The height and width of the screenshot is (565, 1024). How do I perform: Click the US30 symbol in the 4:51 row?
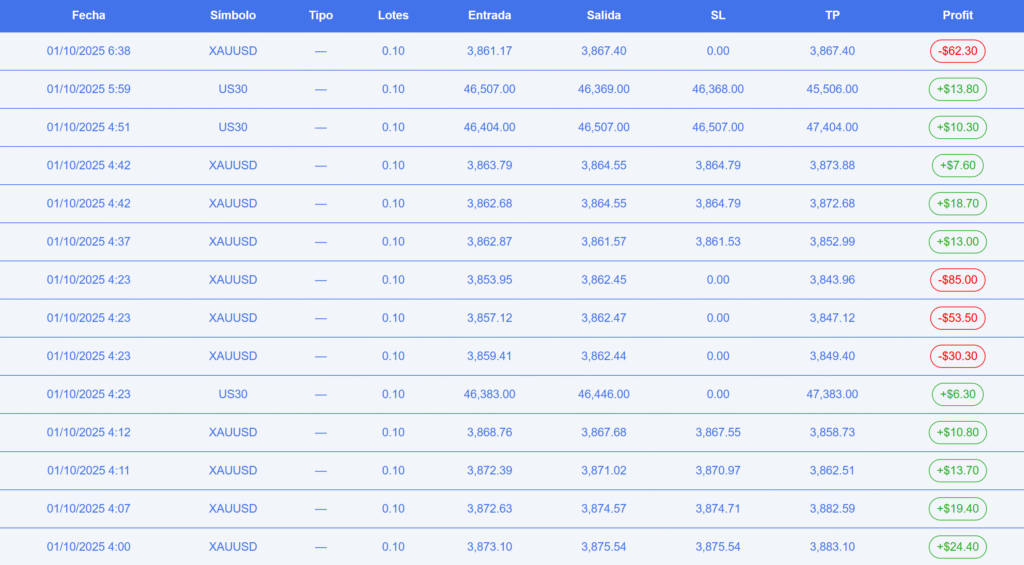233,127
